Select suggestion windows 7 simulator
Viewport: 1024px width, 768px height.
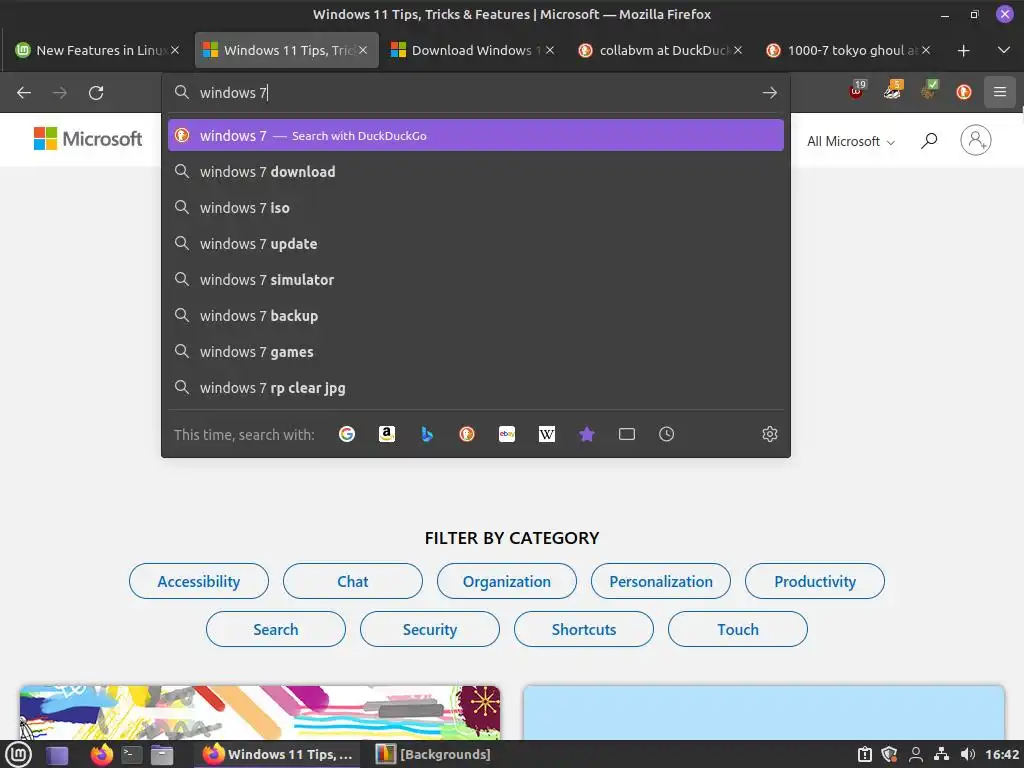pos(475,280)
